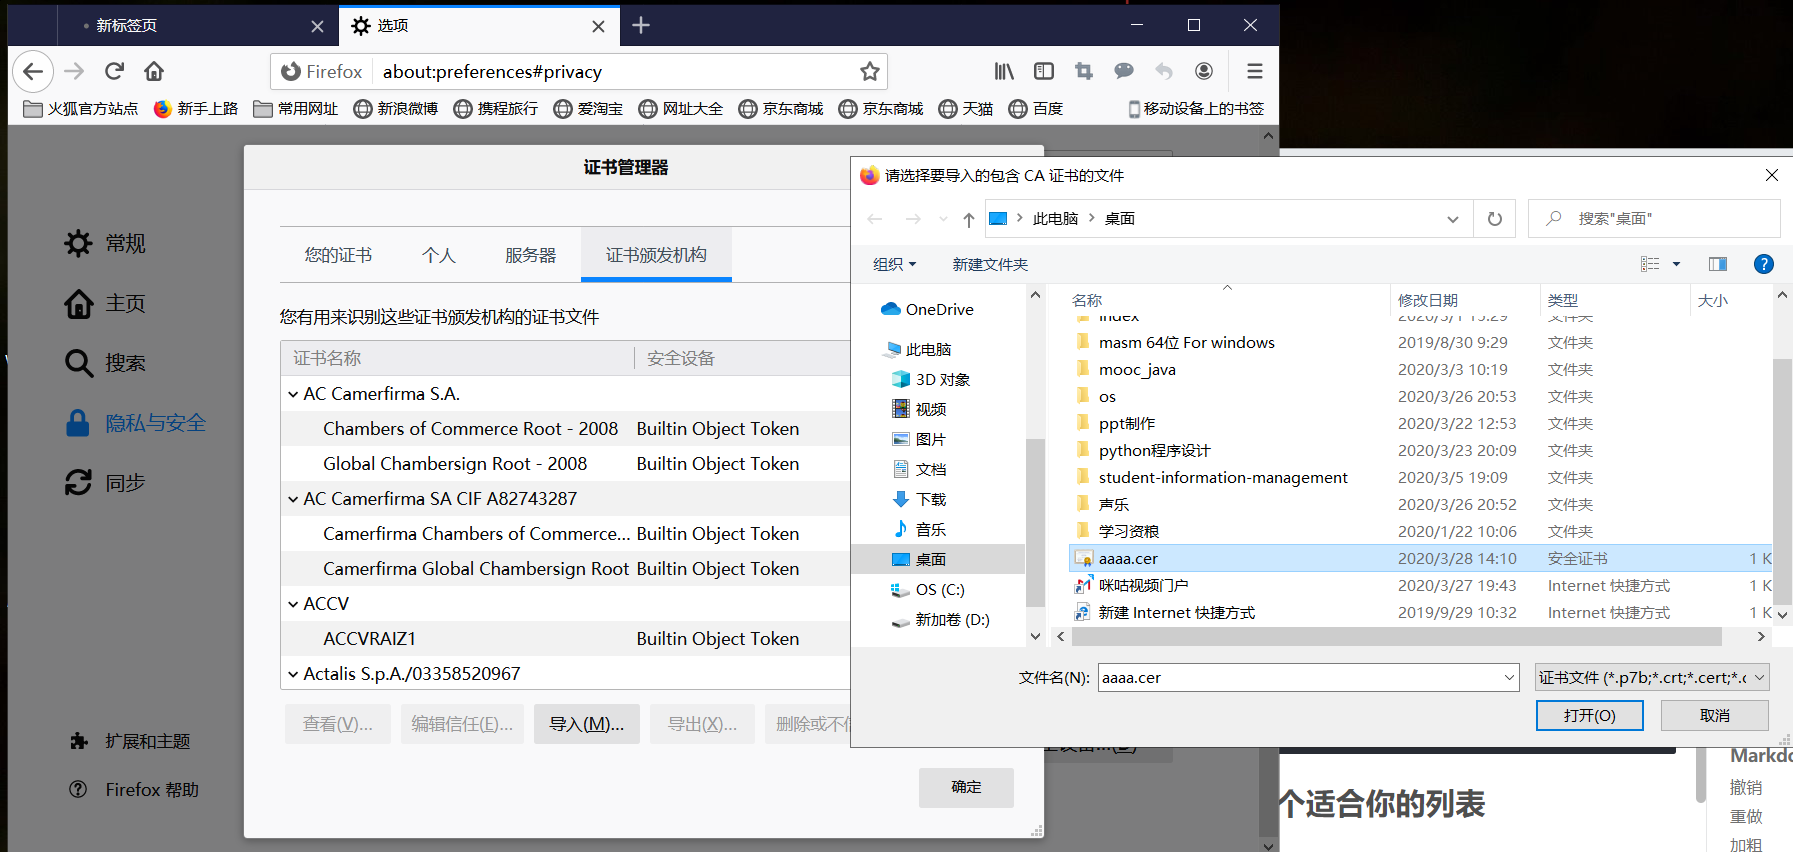Open 同步 sync settings category
Screen dimensions: 1793x852
click(x=105, y=483)
